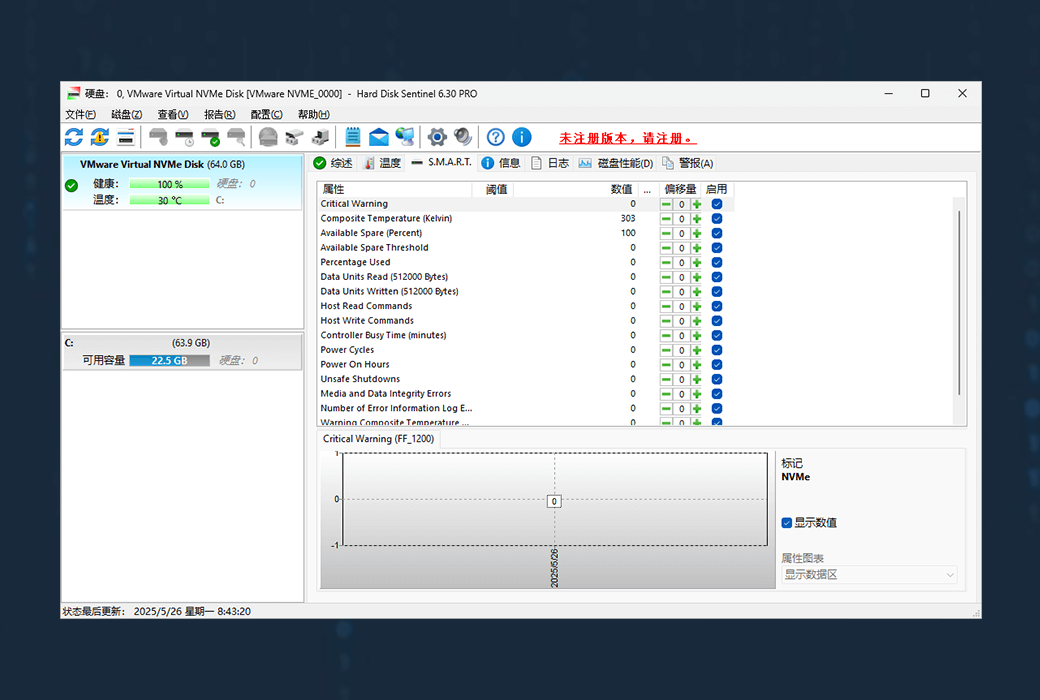1040x700 pixels.
Task: Open the 报告 menu
Action: click(220, 114)
